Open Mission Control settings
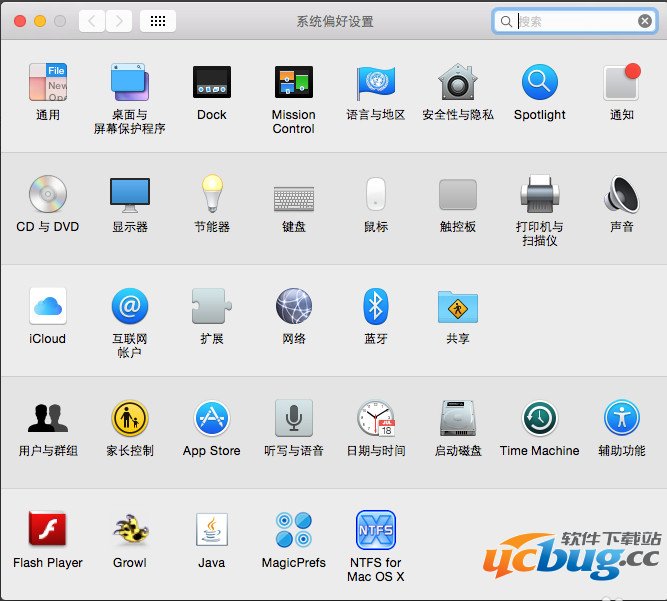The width and height of the screenshot is (667, 601). coord(293,83)
